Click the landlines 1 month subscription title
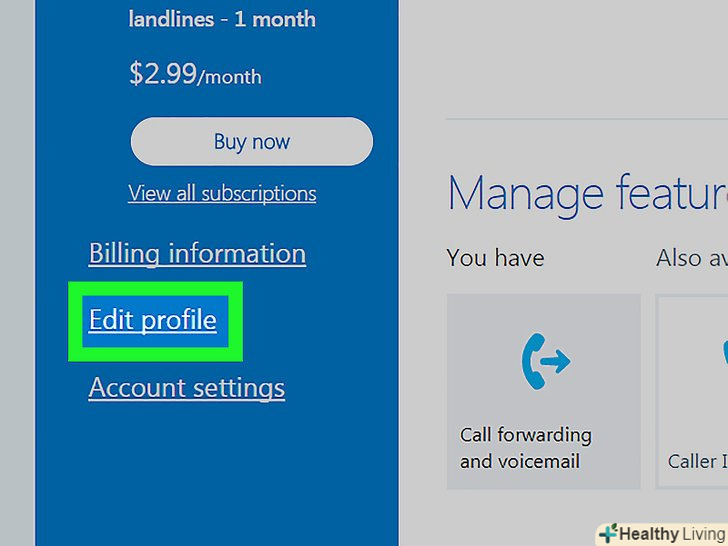 [222, 20]
